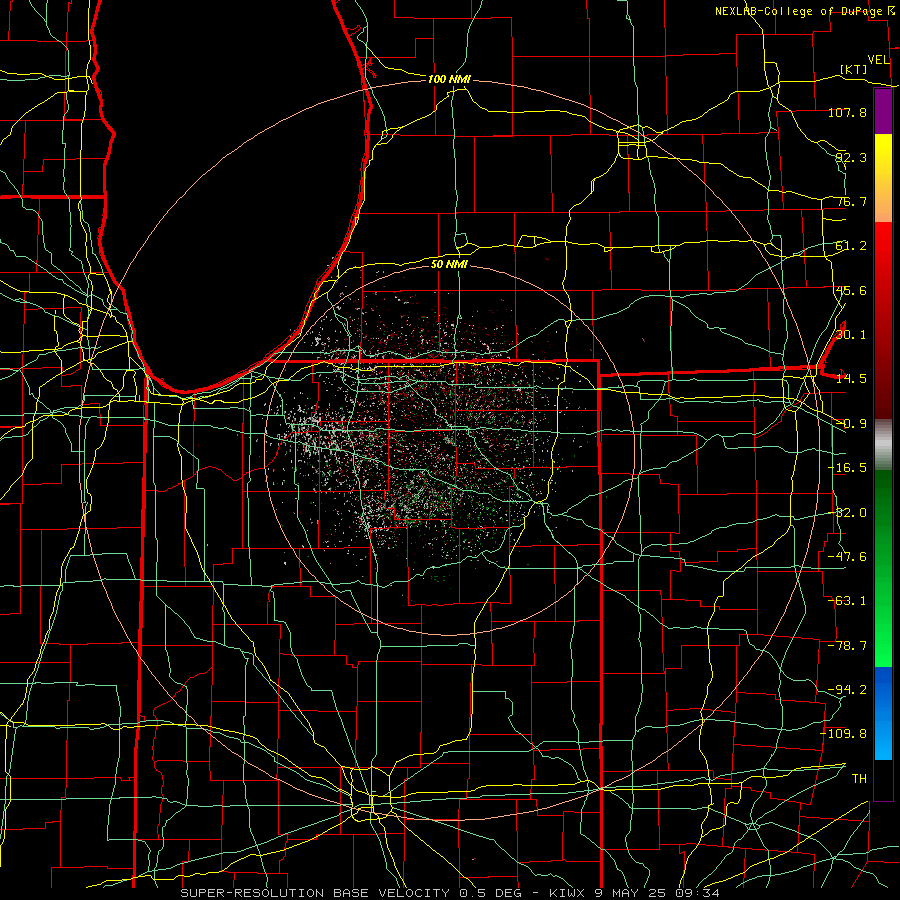This screenshot has height=900, width=900.
Task: Select the 14.5 legend value
Action: coord(851,379)
